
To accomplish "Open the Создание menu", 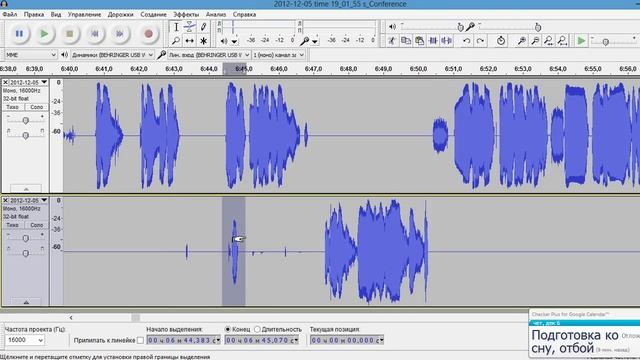I will 153,14.
